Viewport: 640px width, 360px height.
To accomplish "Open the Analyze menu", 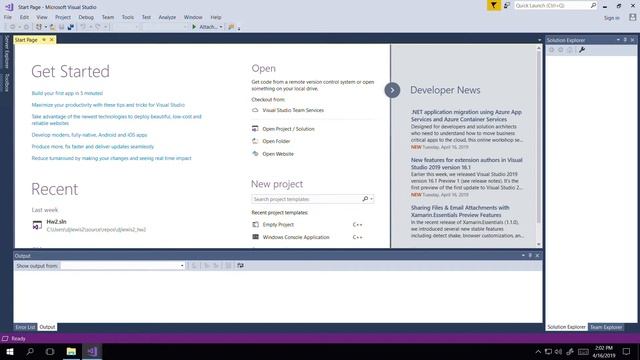I will coord(167,17).
